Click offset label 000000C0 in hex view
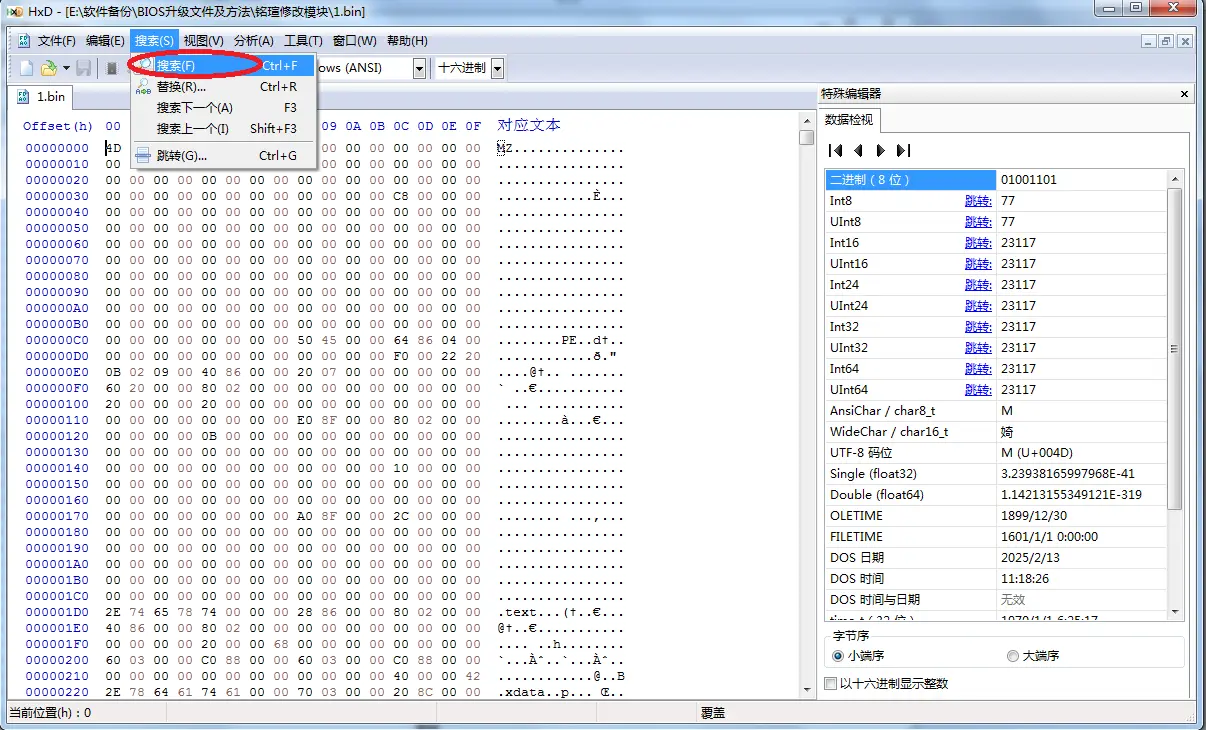Image resolution: width=1206 pixels, height=730 pixels. [x=57, y=340]
